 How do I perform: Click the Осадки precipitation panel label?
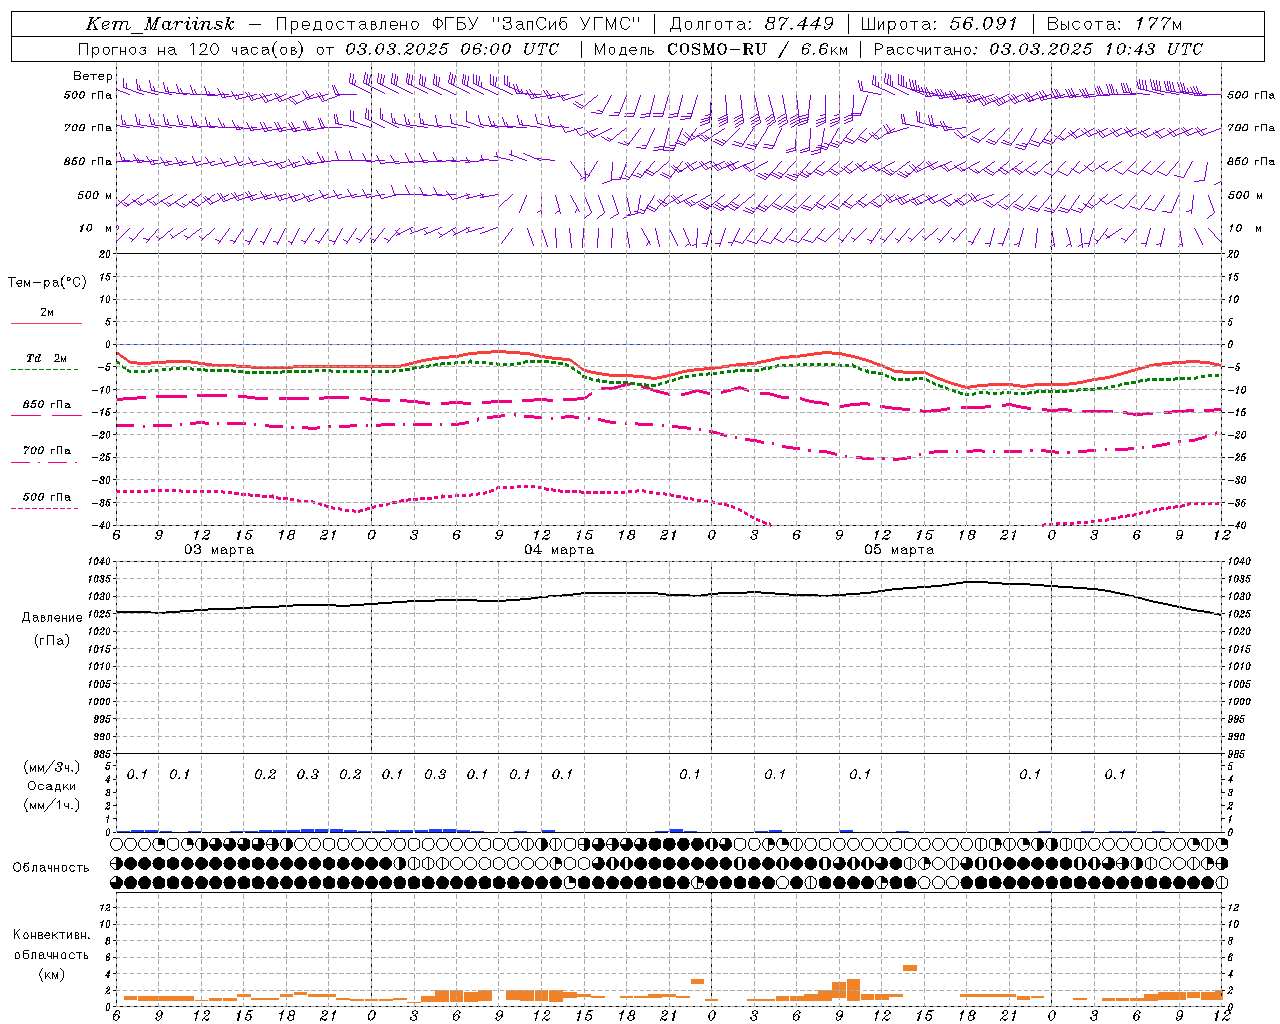tap(52, 786)
